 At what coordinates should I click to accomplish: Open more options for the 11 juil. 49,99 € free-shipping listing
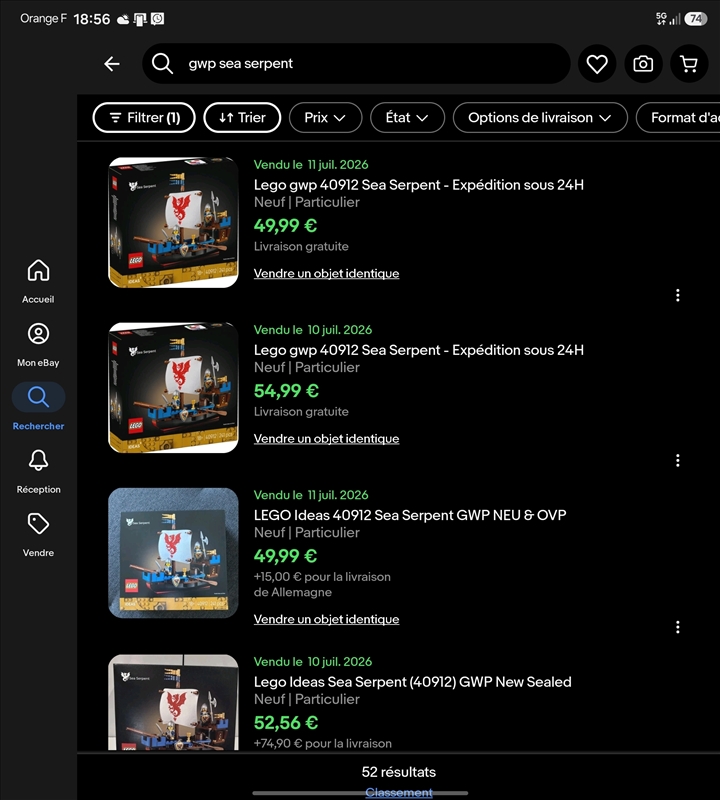coord(678,295)
